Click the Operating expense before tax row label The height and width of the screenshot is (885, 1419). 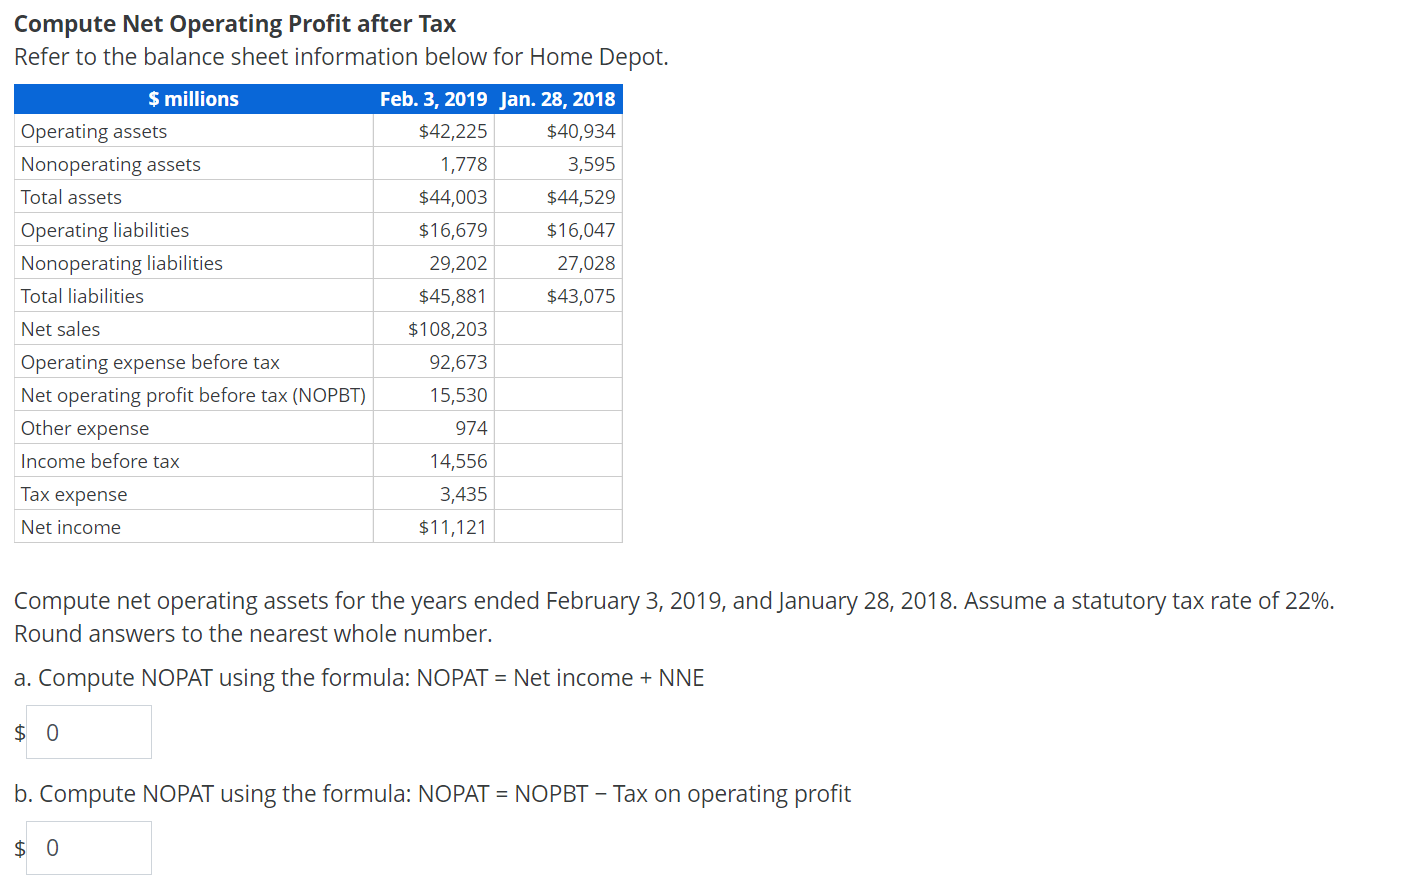[150, 361]
